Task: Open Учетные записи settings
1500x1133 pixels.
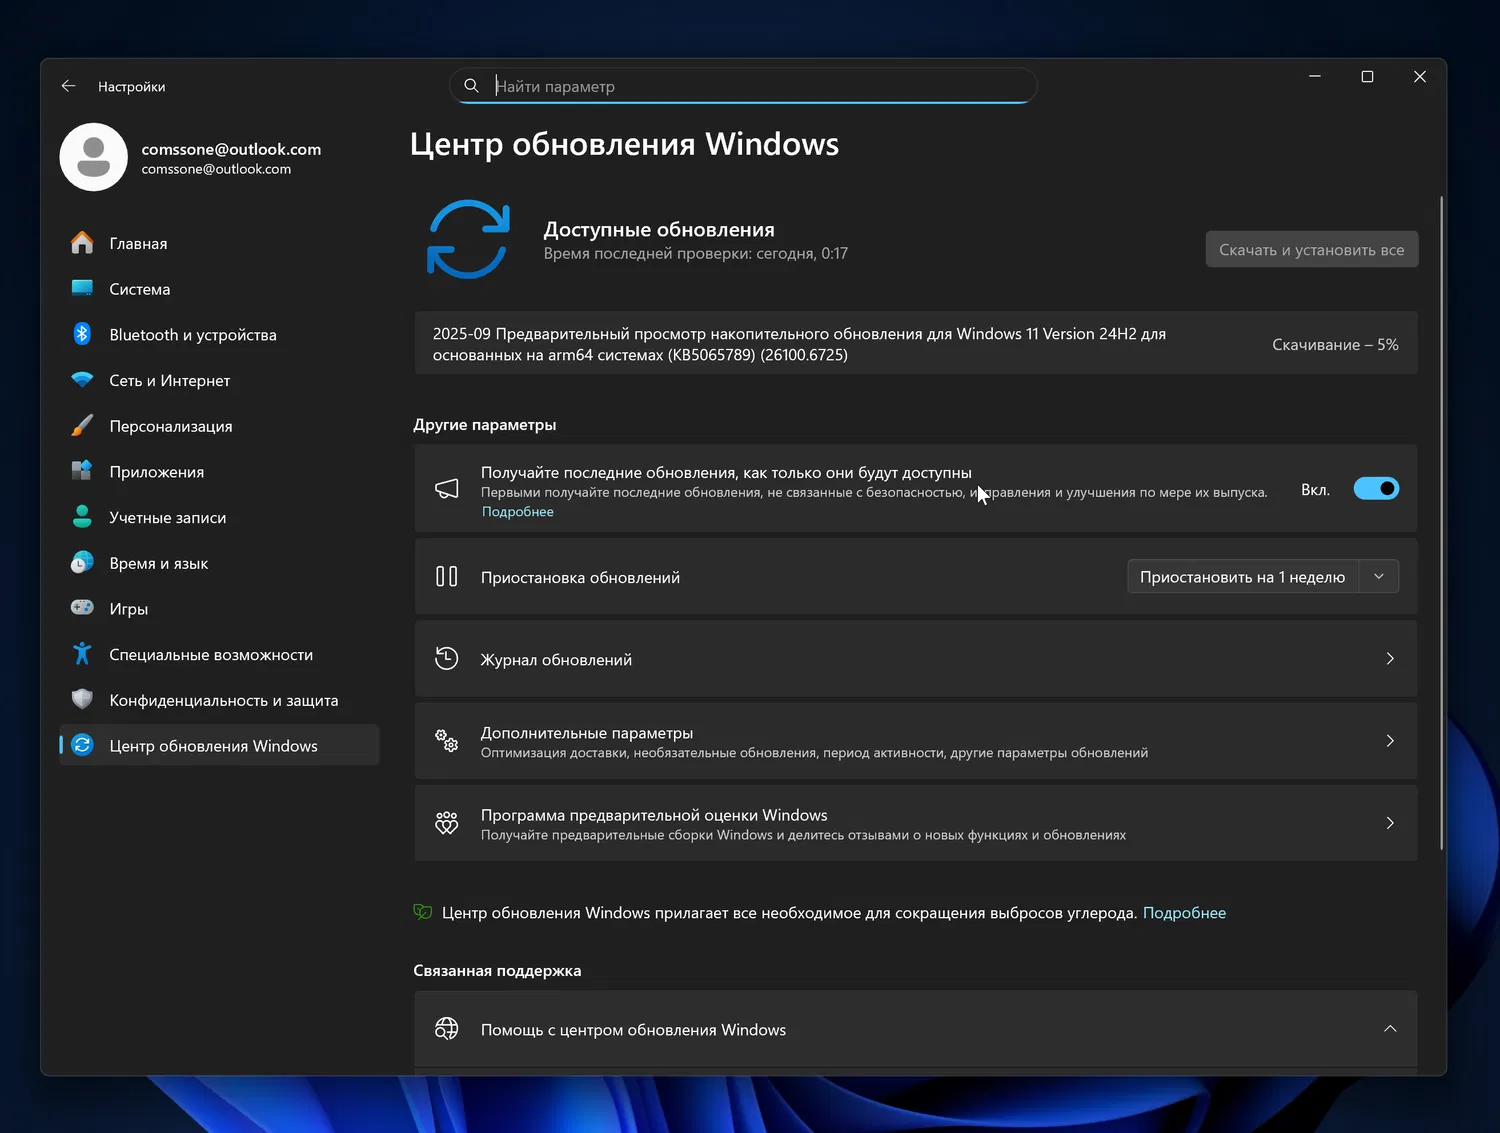Action: pos(219,517)
